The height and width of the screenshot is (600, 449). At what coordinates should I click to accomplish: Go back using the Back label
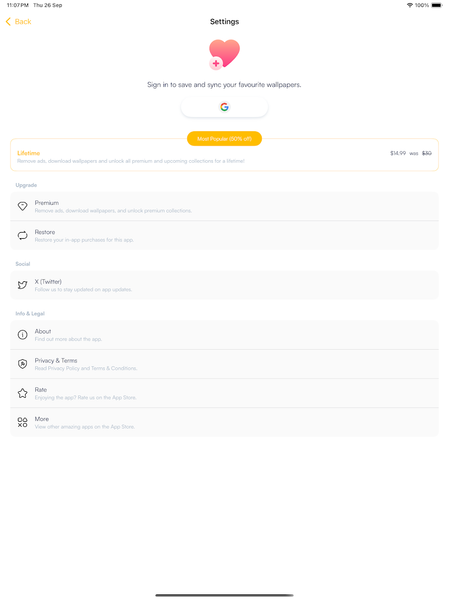23,22
